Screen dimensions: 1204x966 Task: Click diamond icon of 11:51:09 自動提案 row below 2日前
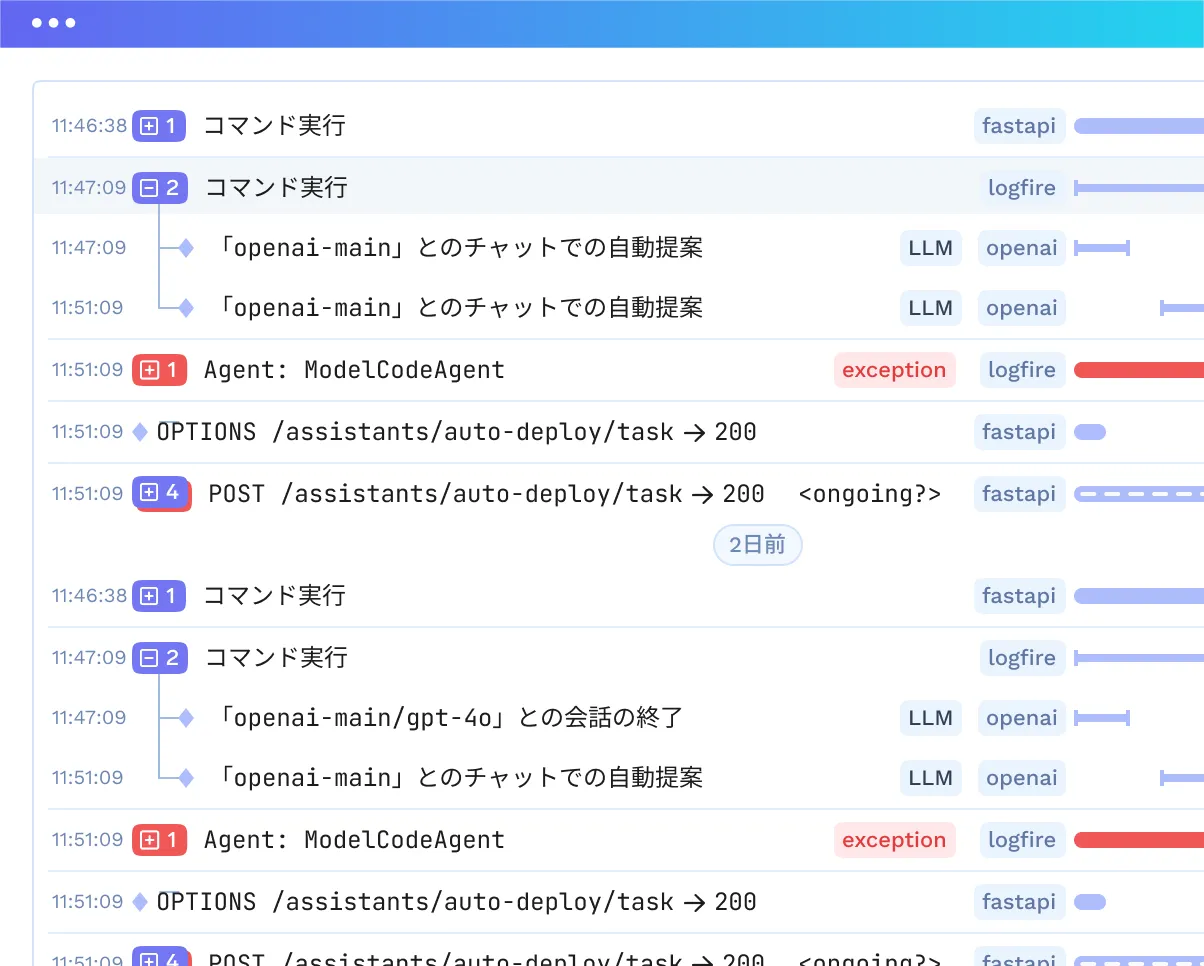click(x=186, y=778)
